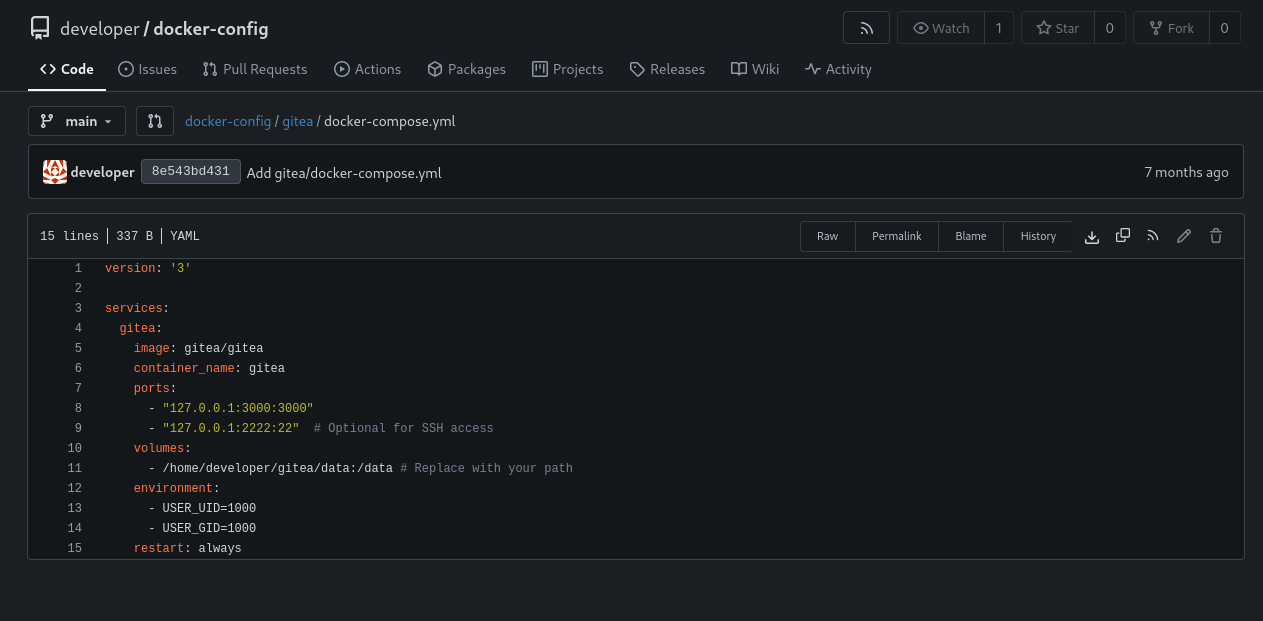Open the Packages tab
The width and height of the screenshot is (1263, 621).
(466, 69)
